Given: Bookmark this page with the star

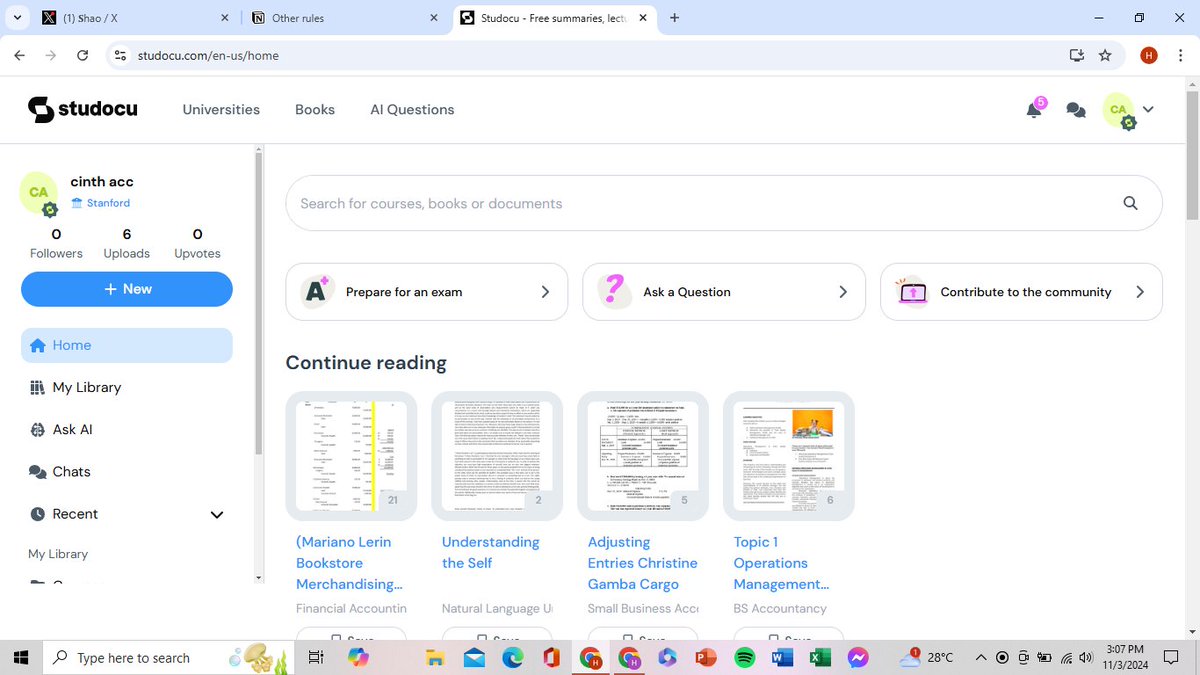Looking at the screenshot, I should [1105, 56].
